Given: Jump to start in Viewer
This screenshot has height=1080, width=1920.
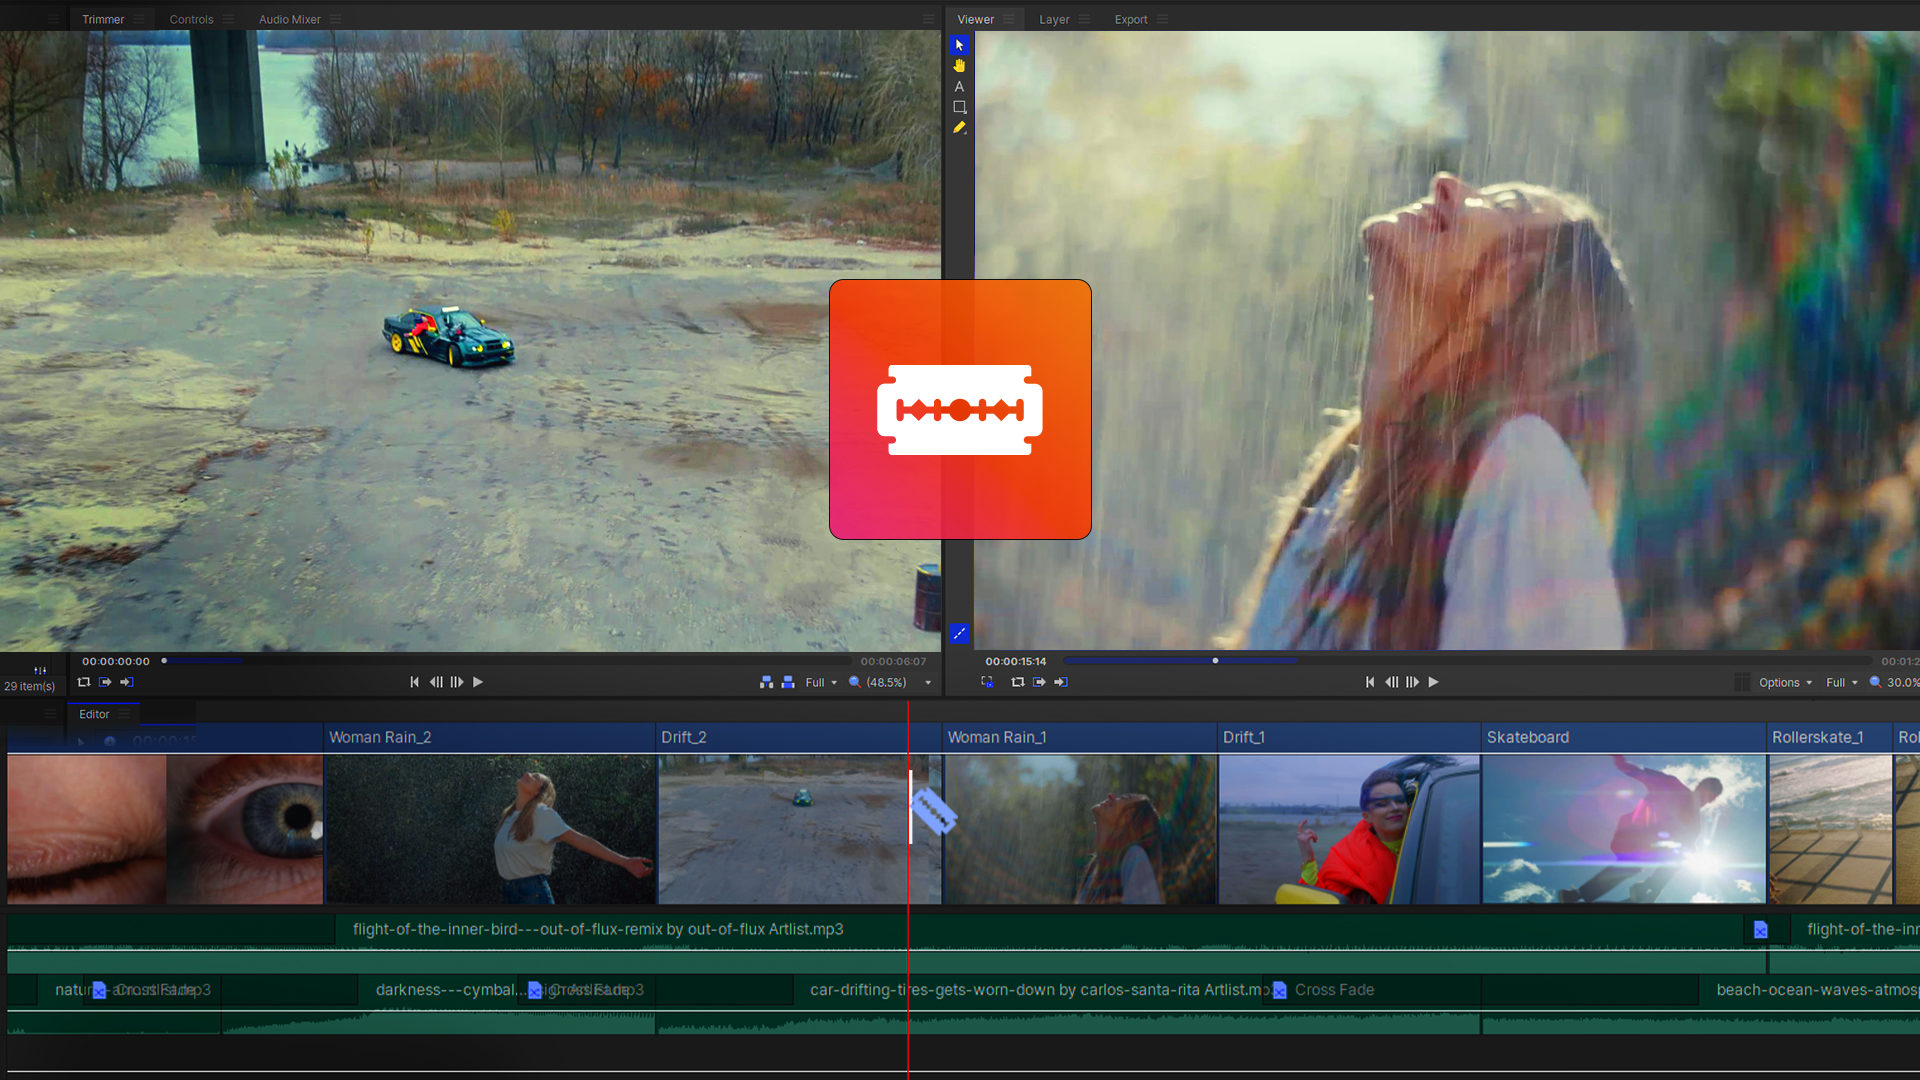Looking at the screenshot, I should tap(1370, 682).
